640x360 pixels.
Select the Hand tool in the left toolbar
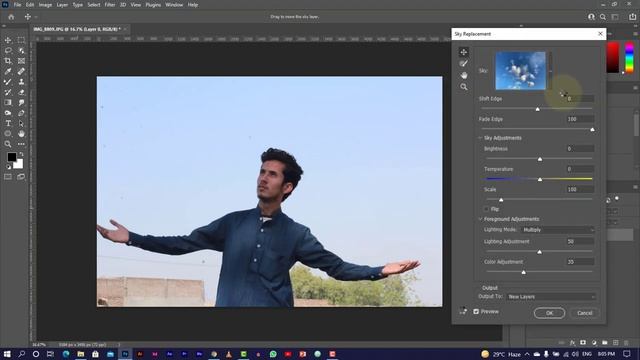coord(21,133)
